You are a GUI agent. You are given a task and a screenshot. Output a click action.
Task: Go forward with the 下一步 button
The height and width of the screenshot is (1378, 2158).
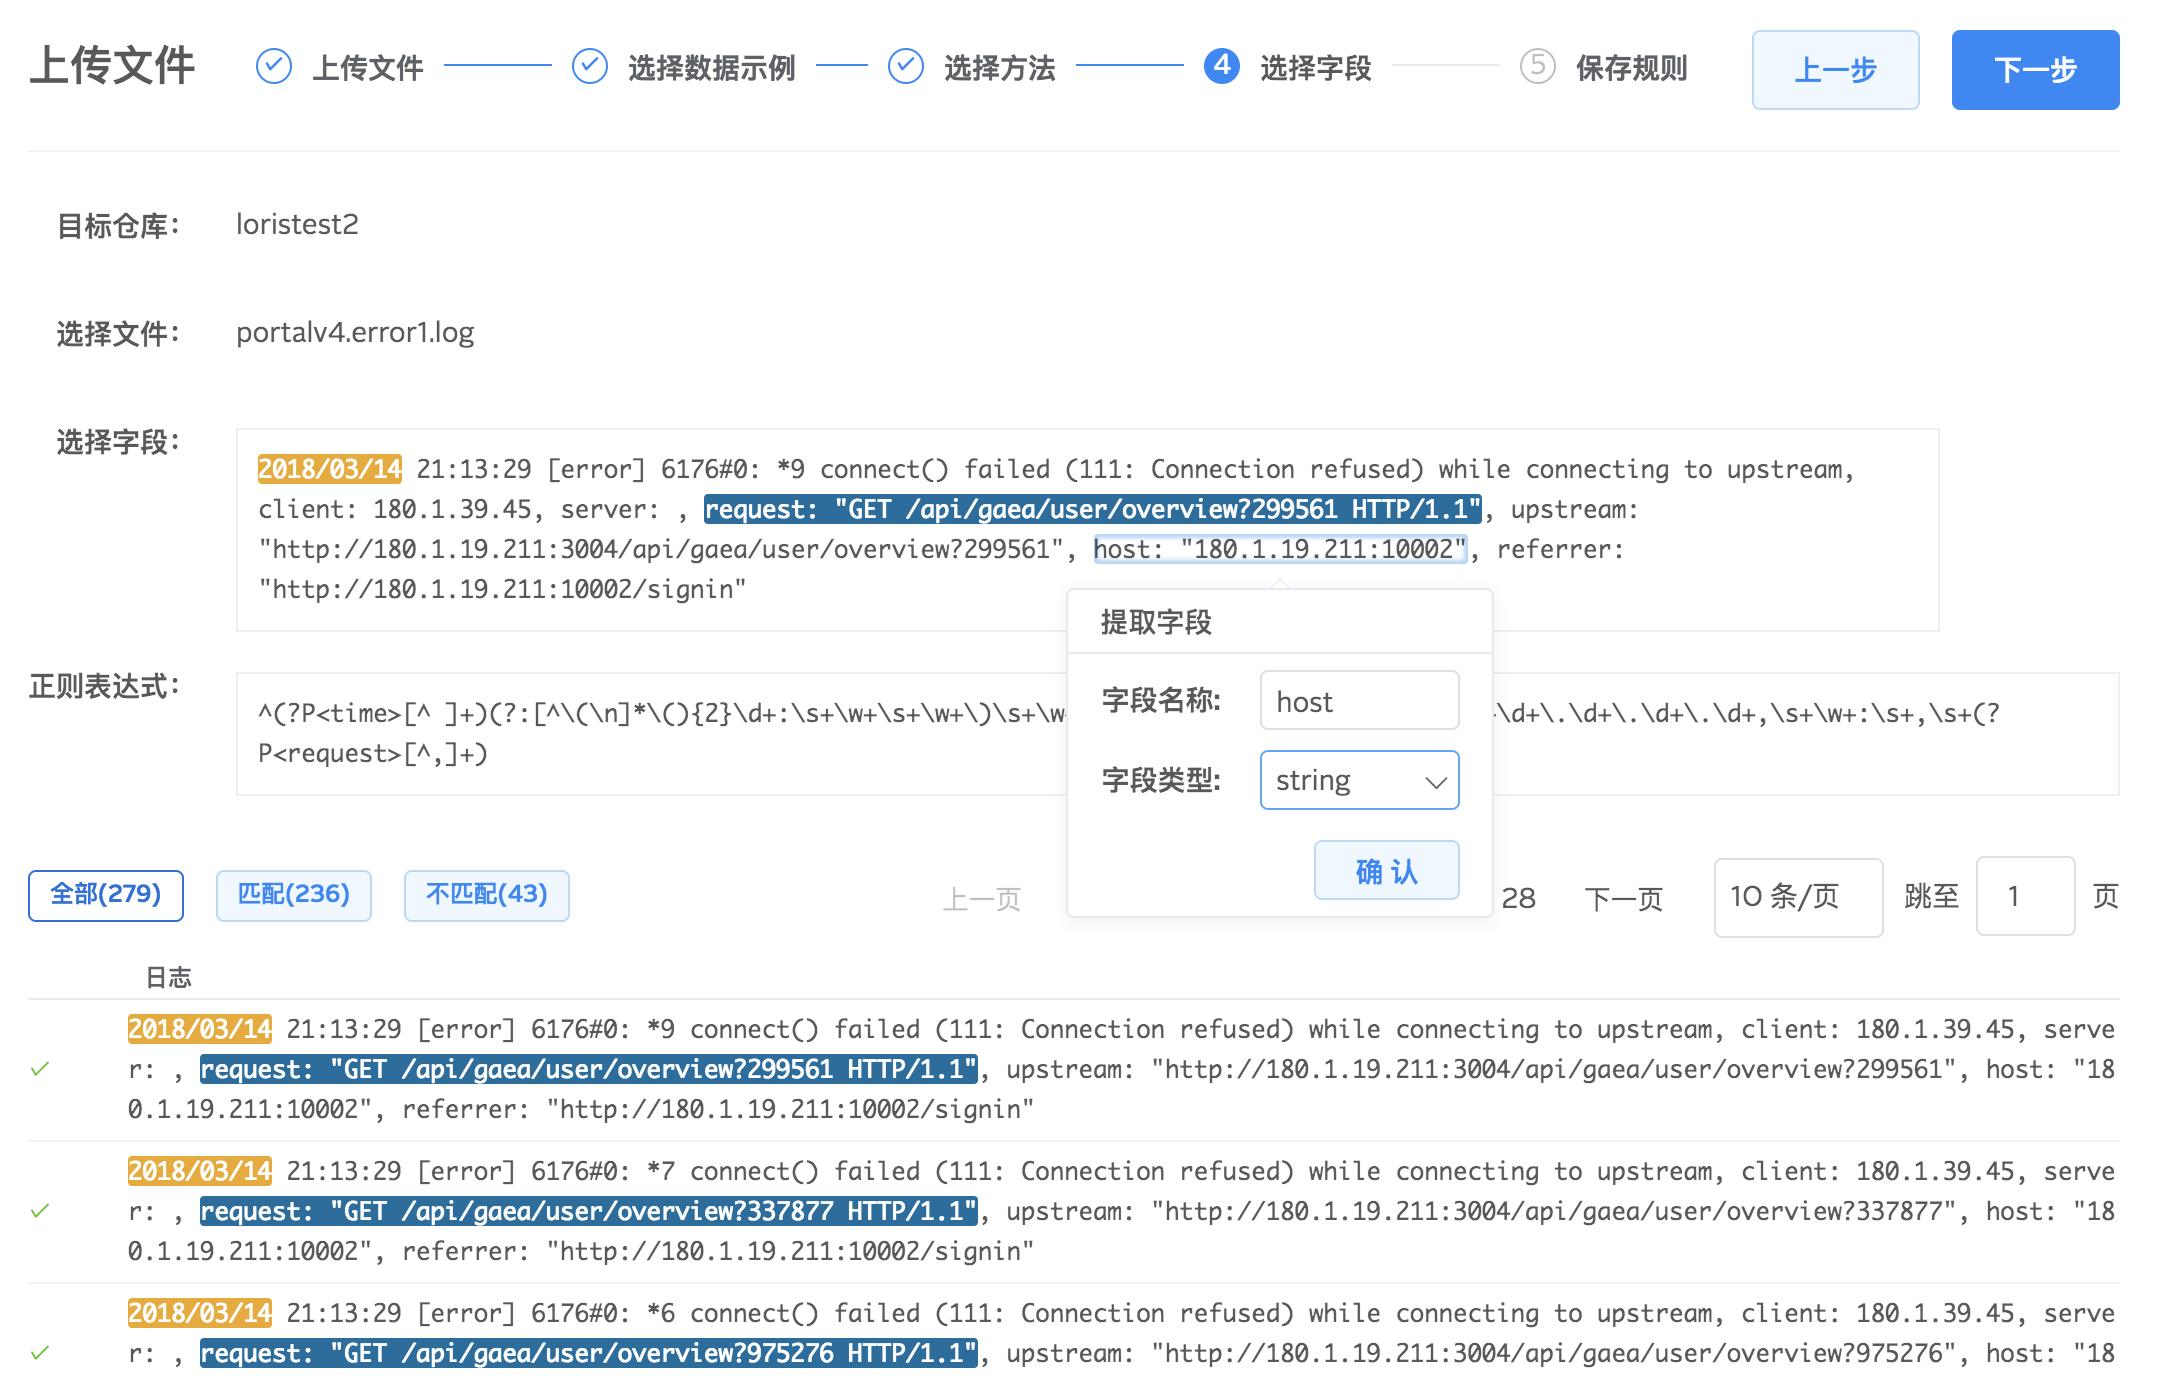2034,70
